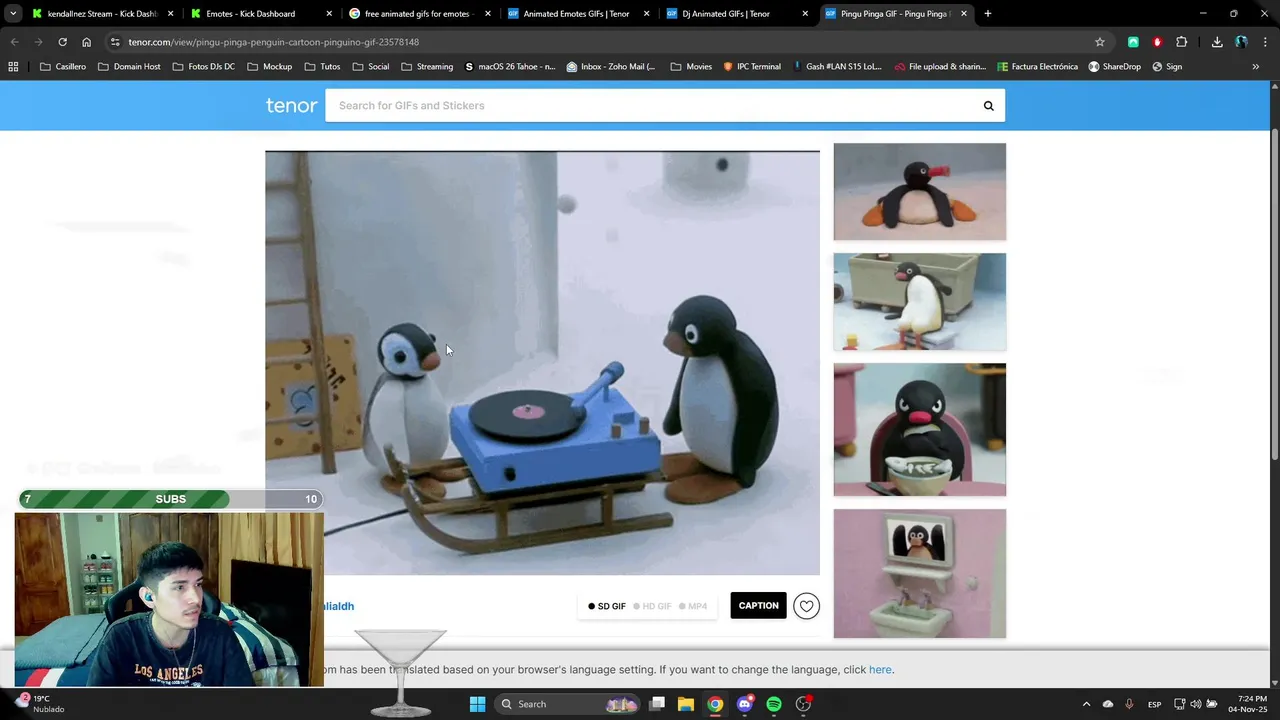
Task: Open the Movies bookmark folder
Action: point(691,66)
